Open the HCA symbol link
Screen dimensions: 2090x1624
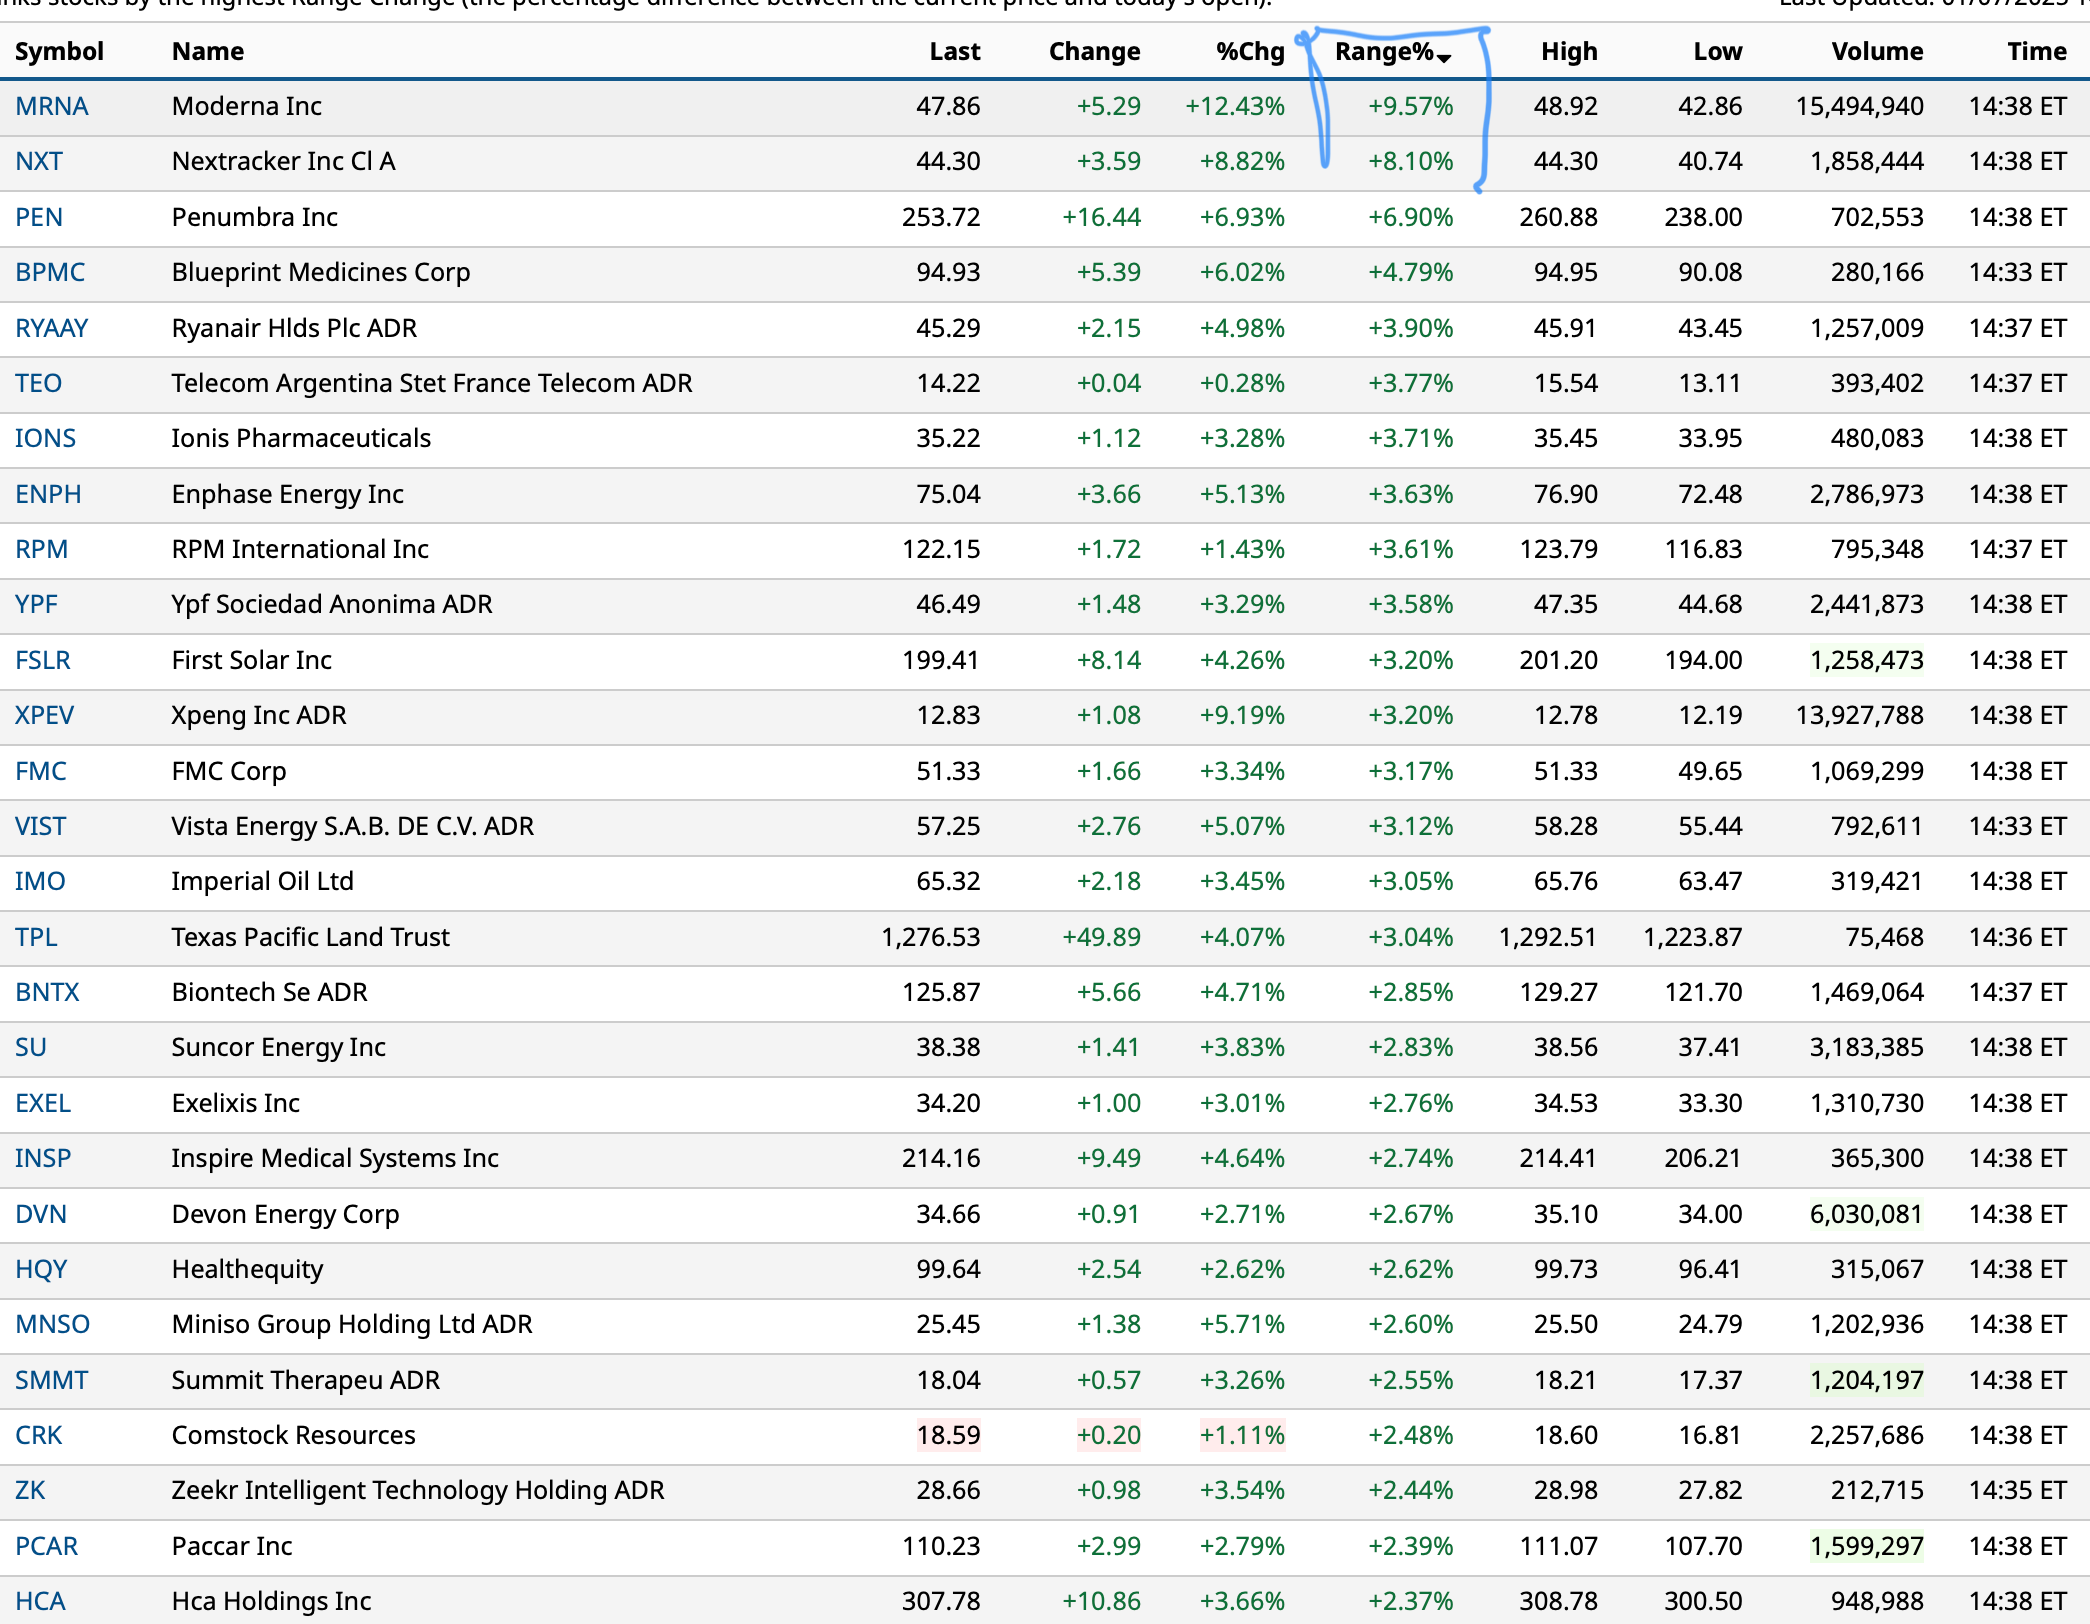[x=40, y=1602]
